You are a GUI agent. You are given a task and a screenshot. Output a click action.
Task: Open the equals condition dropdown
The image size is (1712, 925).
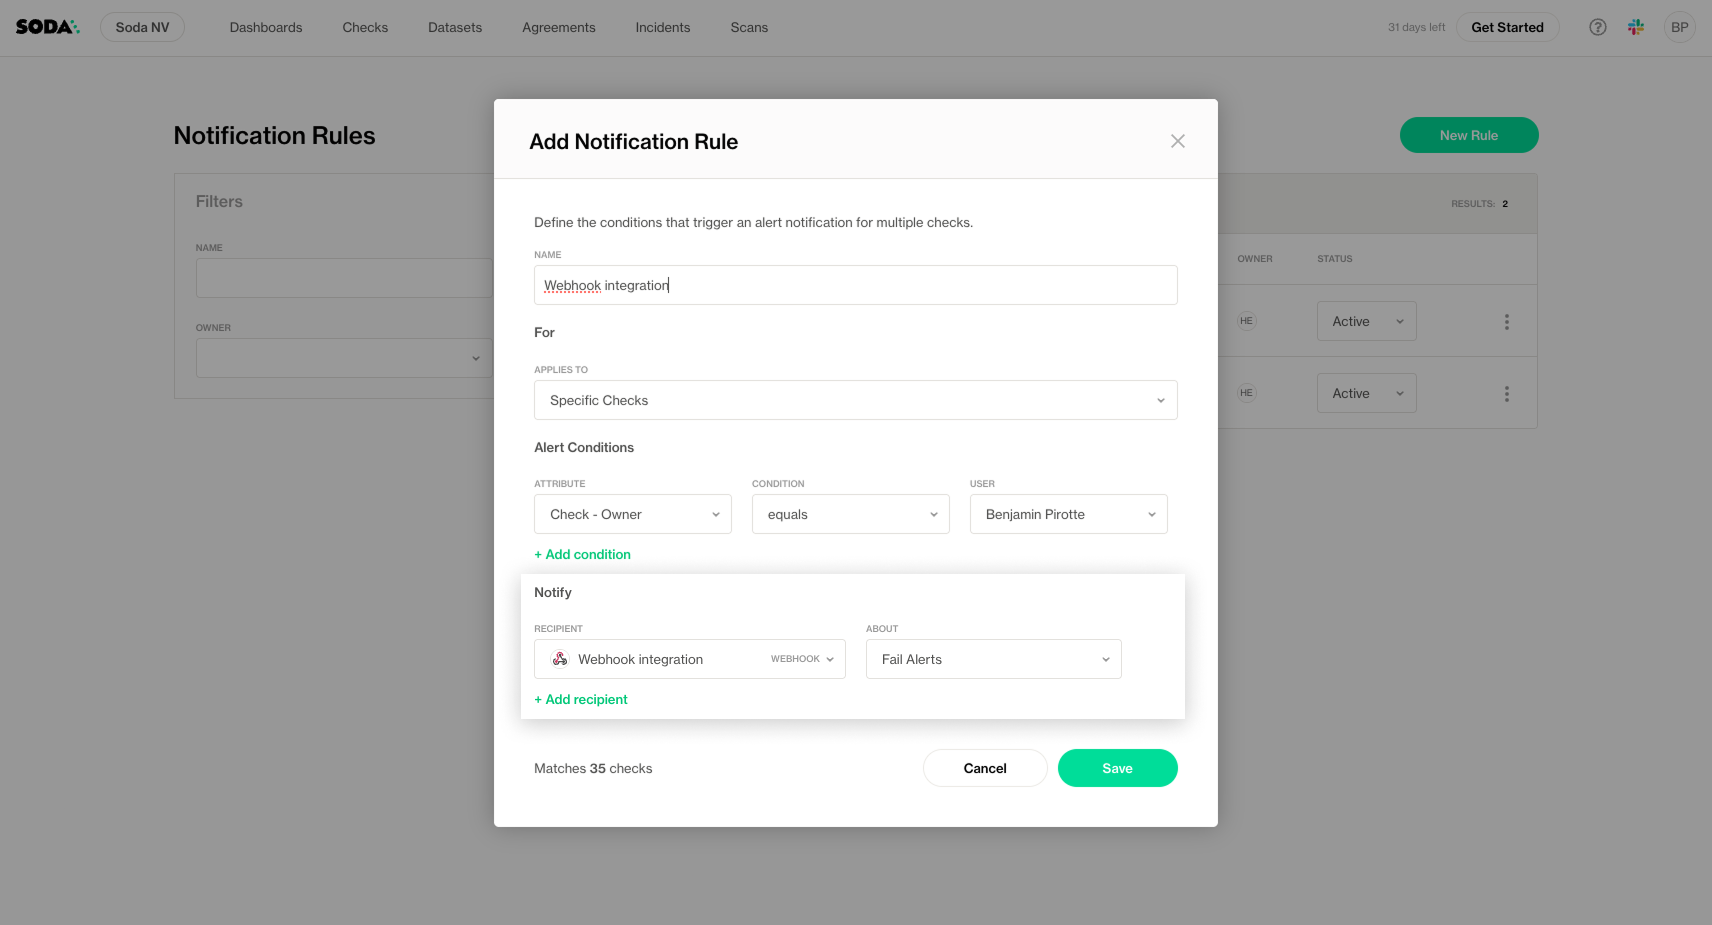coord(850,514)
